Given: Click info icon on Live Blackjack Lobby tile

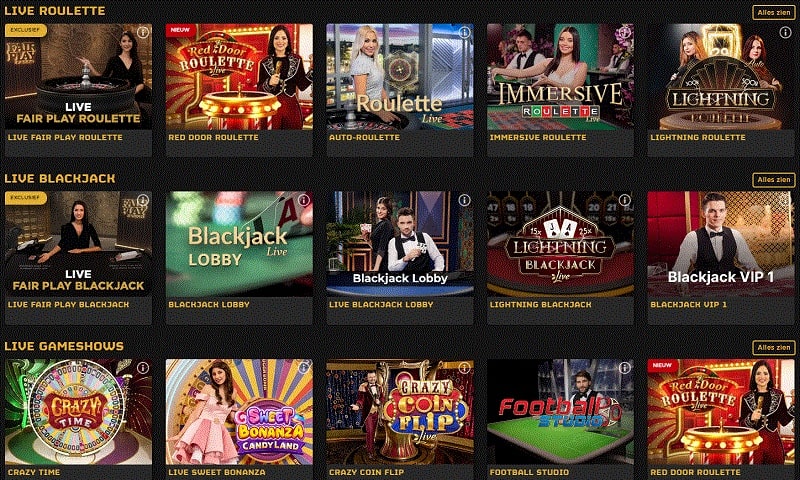Looking at the screenshot, I should tap(464, 200).
